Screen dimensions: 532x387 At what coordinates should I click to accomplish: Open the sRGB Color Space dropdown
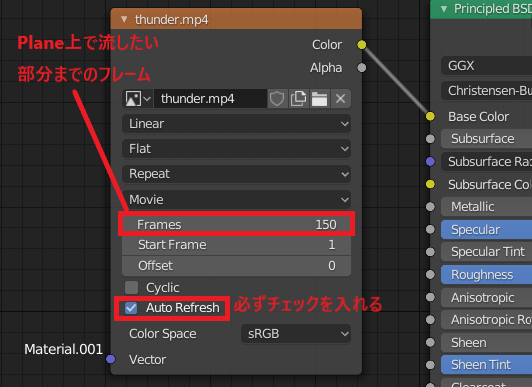tap(296, 334)
